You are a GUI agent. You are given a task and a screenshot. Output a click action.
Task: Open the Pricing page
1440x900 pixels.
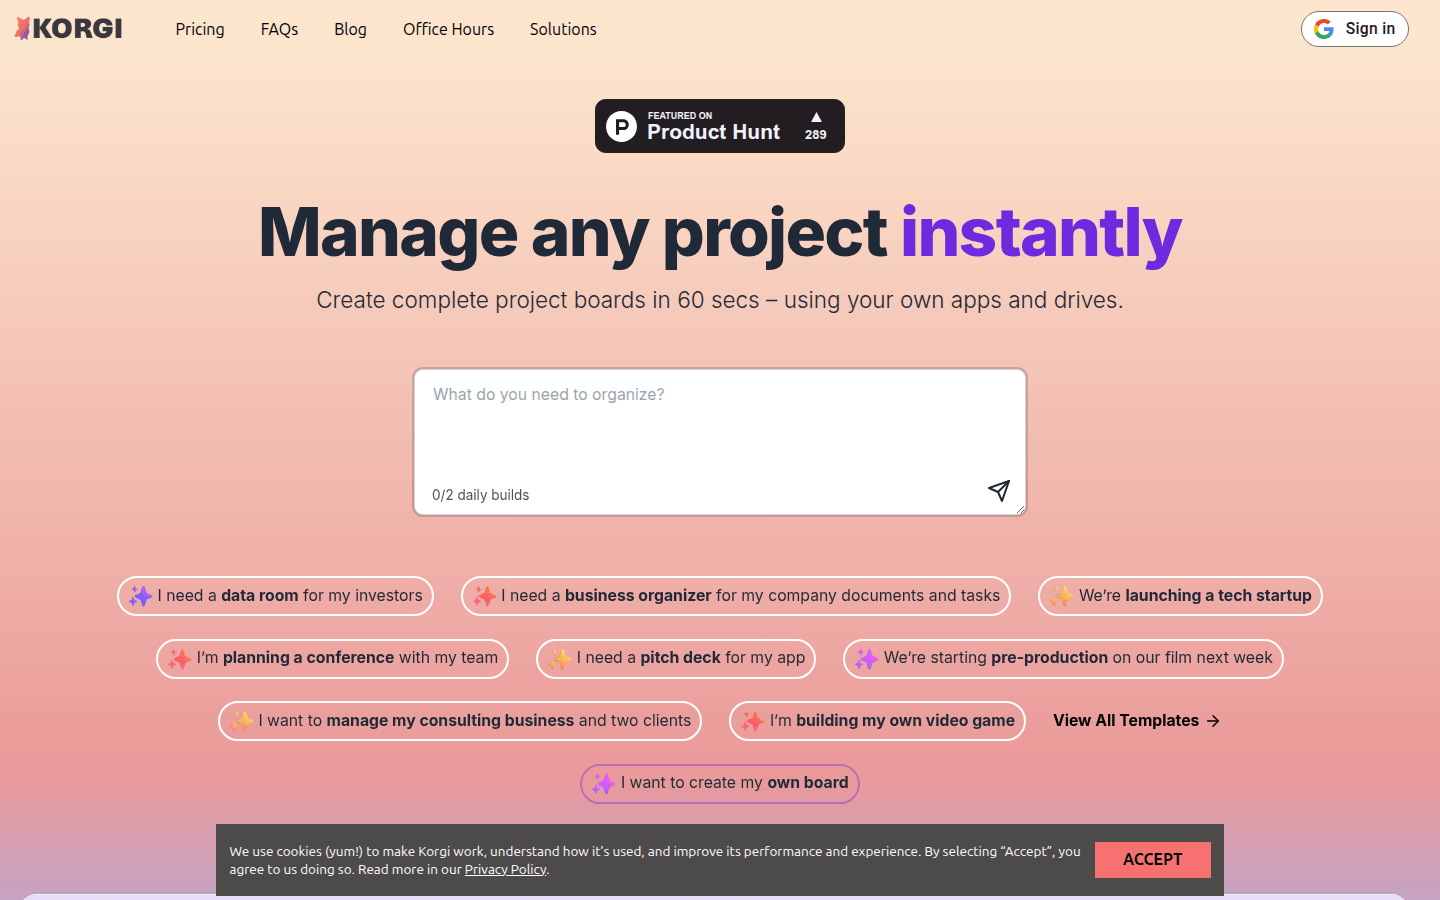click(x=200, y=29)
